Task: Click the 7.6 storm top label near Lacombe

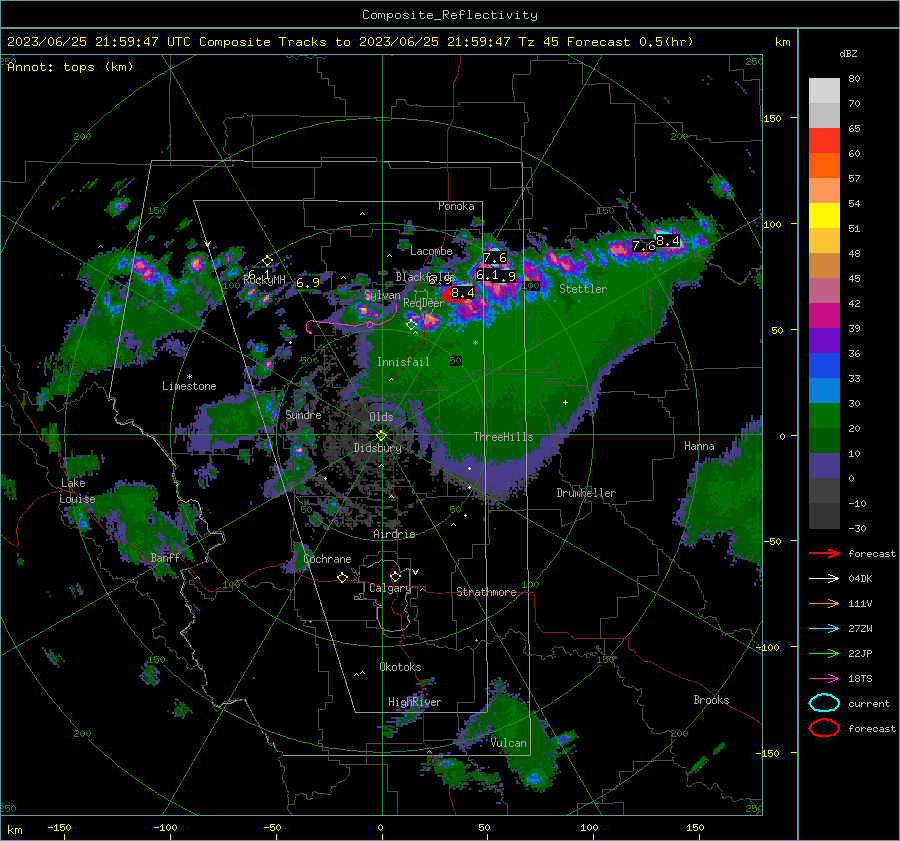Action: 495,258
